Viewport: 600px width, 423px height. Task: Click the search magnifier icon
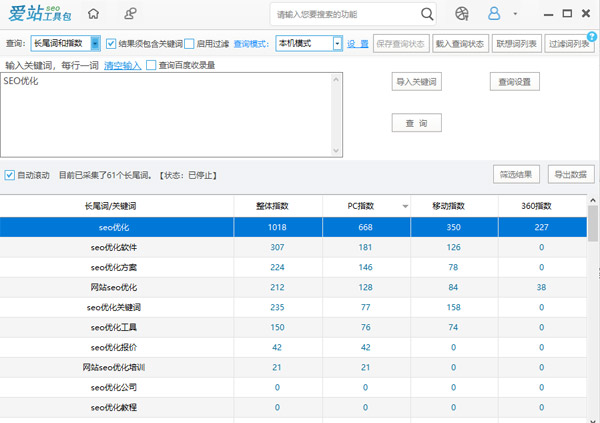[x=427, y=14]
